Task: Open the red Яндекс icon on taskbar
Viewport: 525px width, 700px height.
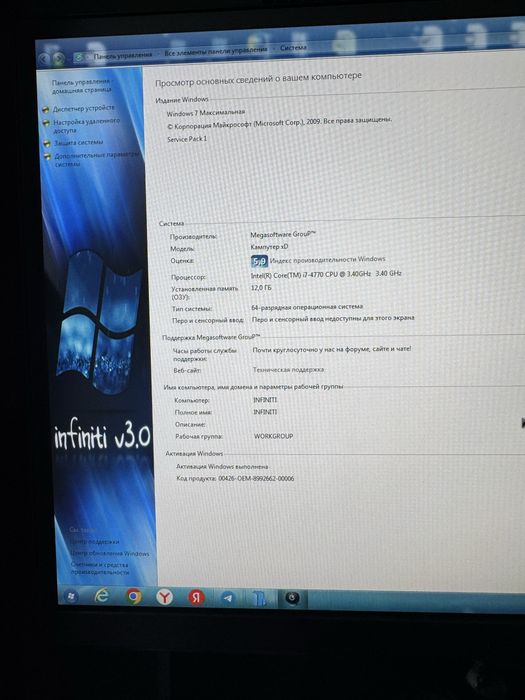Action: [x=196, y=597]
